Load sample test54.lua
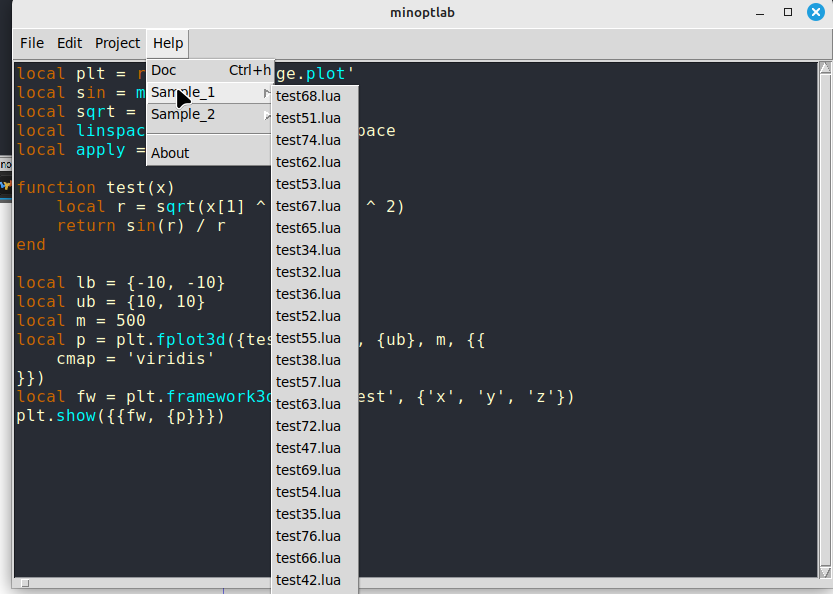The image size is (833, 594). (x=314, y=492)
